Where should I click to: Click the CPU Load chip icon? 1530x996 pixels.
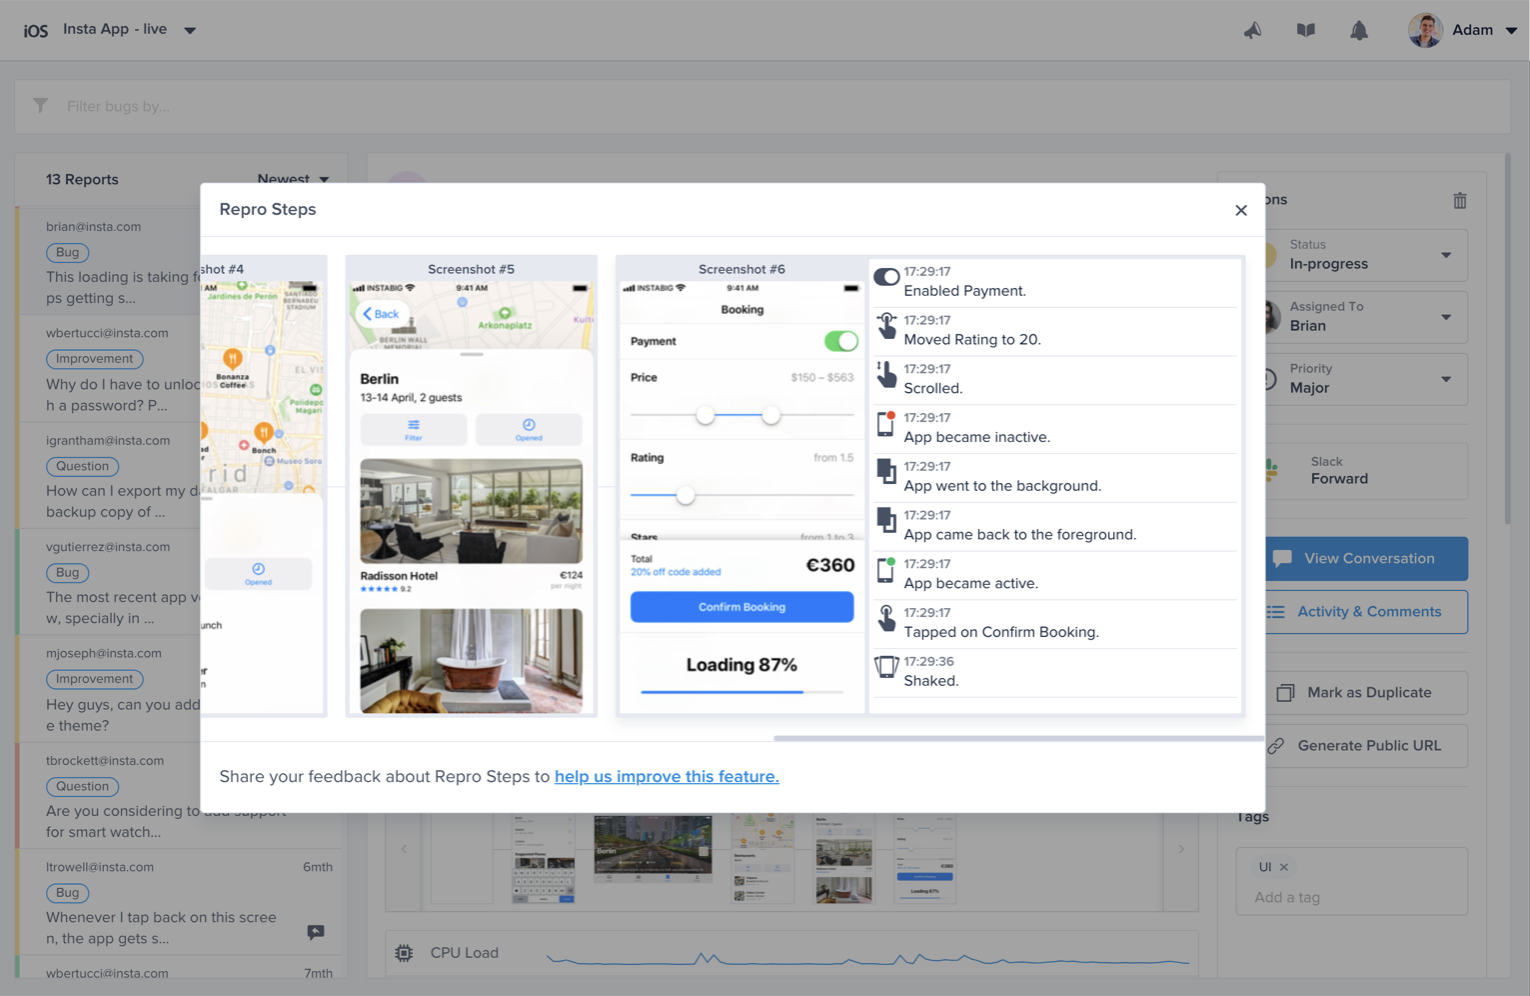(404, 953)
